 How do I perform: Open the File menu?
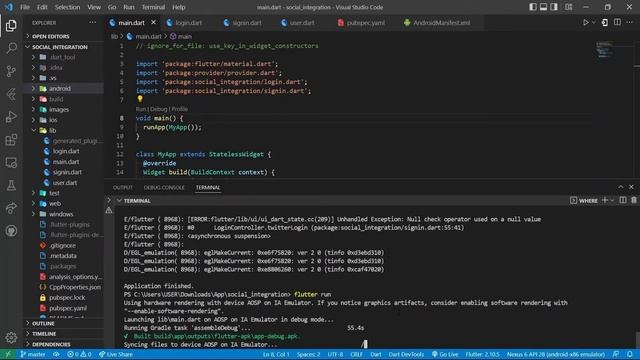click(25, 7)
